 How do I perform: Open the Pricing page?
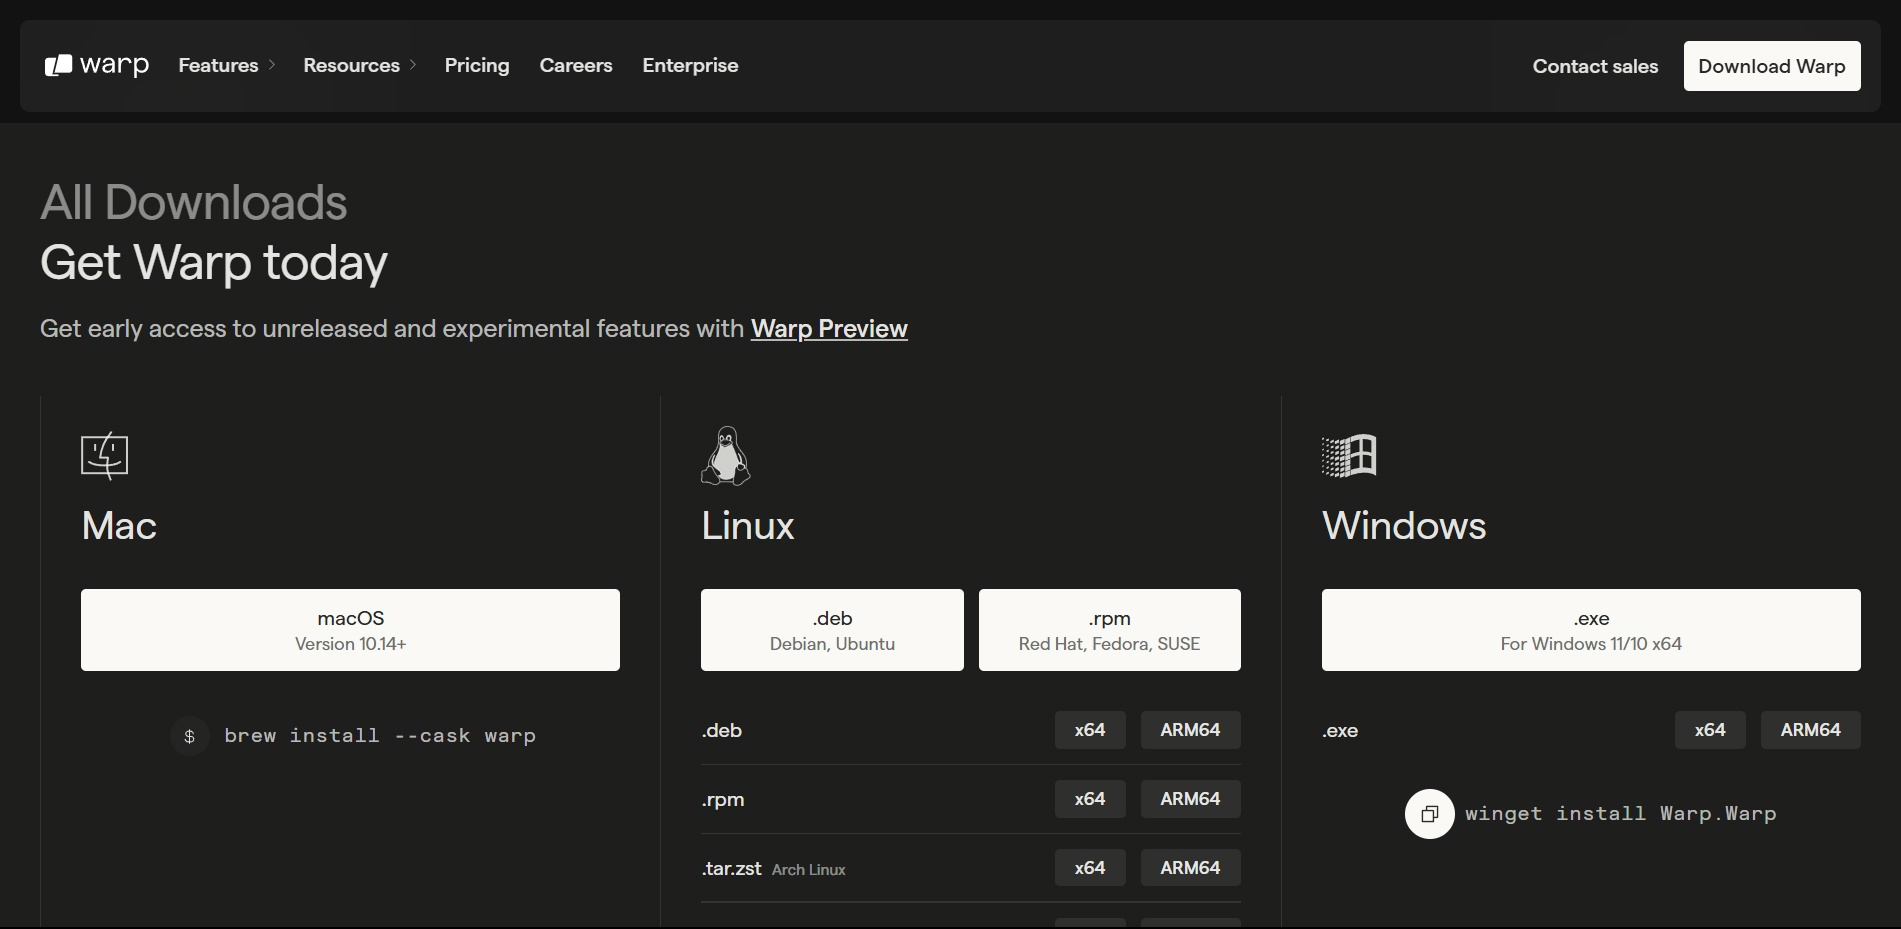click(477, 65)
